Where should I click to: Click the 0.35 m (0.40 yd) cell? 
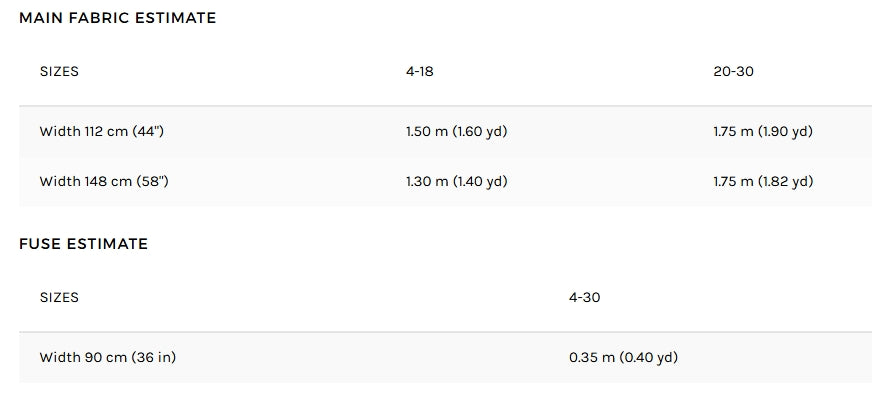(x=623, y=357)
